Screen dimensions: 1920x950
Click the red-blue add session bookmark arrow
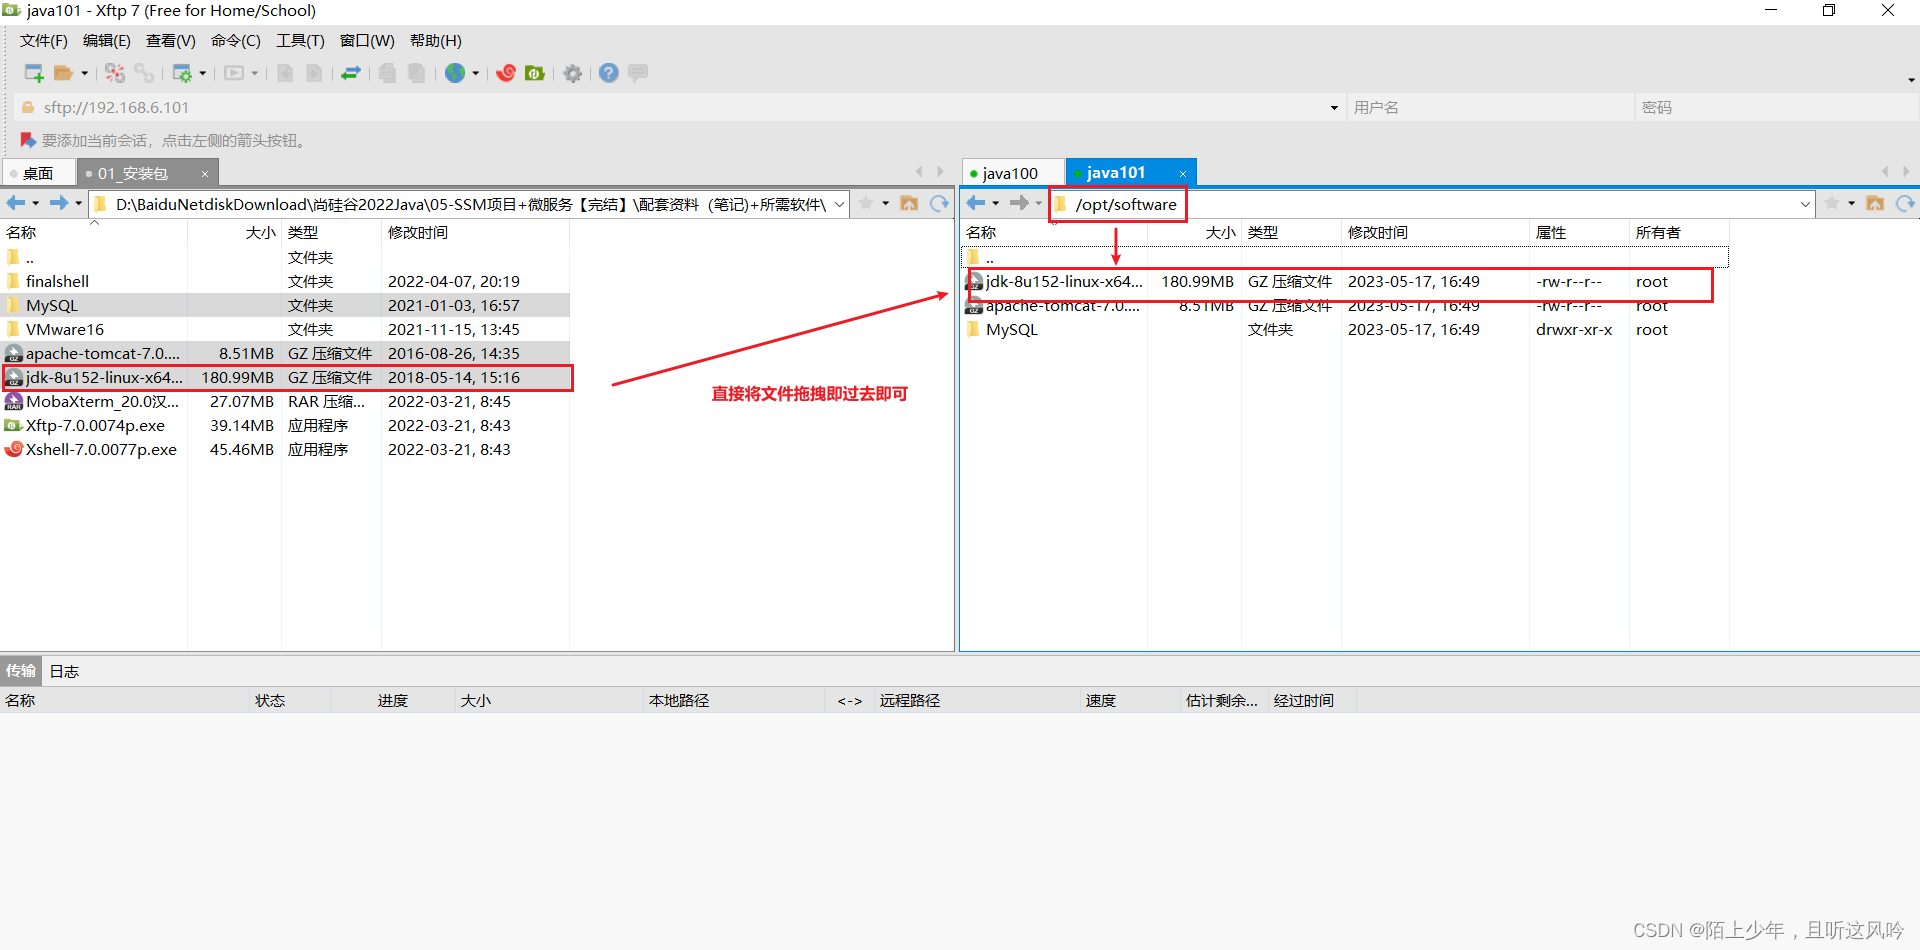[x=28, y=140]
